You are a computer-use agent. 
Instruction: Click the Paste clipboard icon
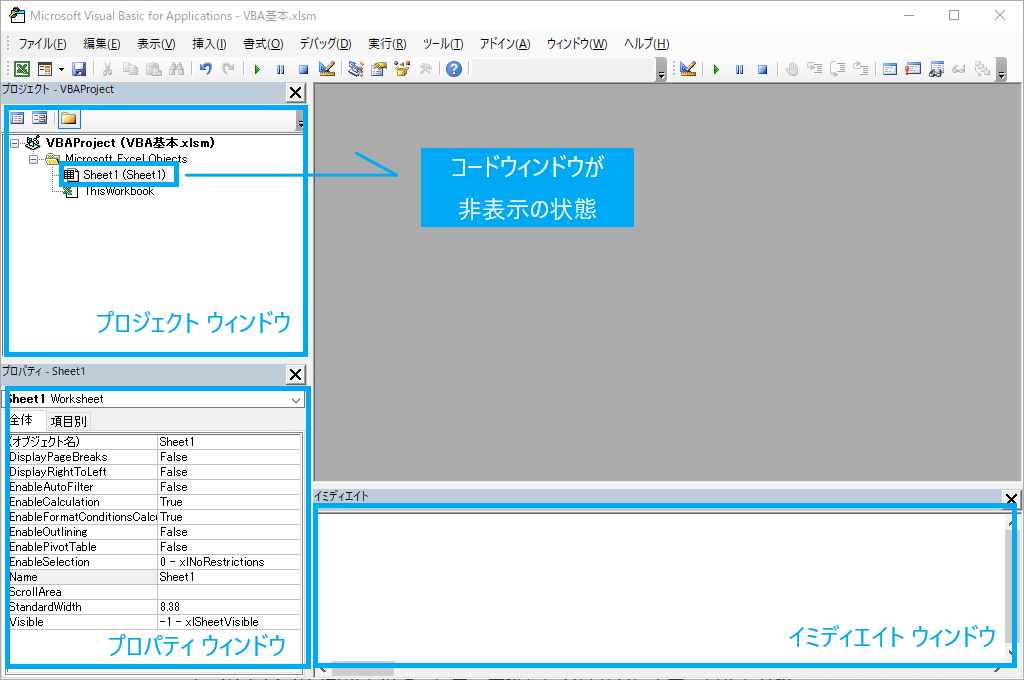(153, 69)
